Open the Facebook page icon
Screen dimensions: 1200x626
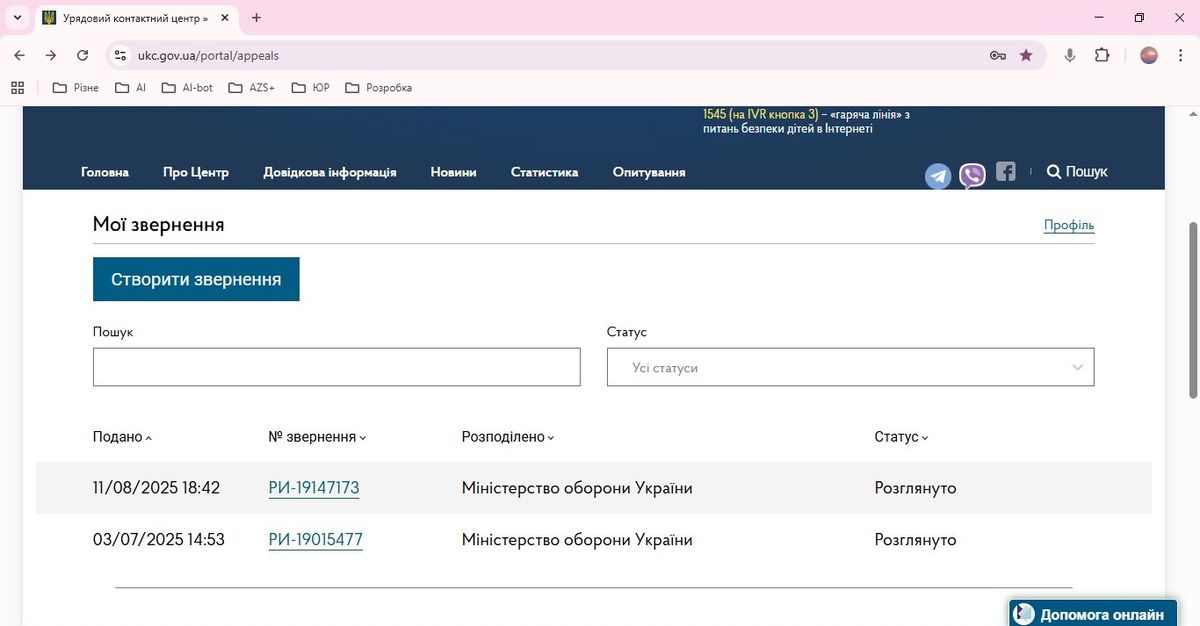point(1006,171)
